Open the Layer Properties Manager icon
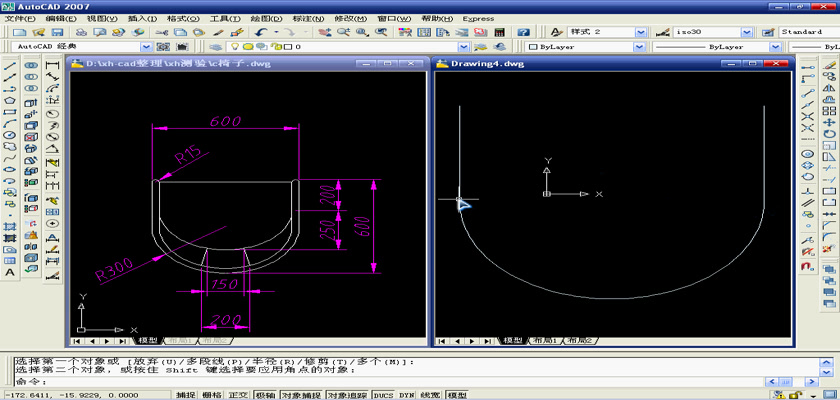The height and width of the screenshot is (400, 840). [x=217, y=47]
